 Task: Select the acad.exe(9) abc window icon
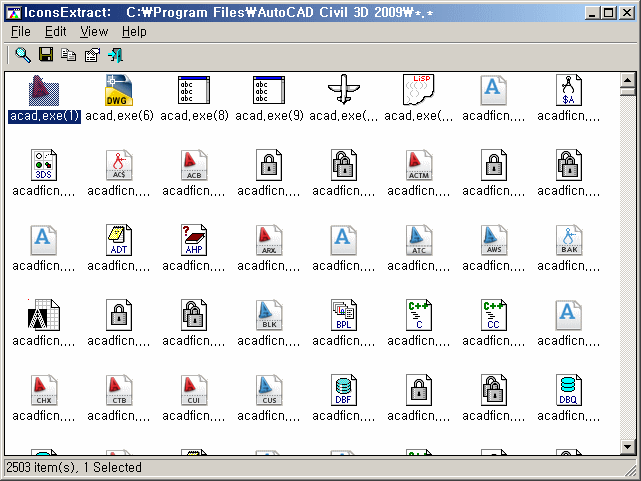(x=269, y=90)
